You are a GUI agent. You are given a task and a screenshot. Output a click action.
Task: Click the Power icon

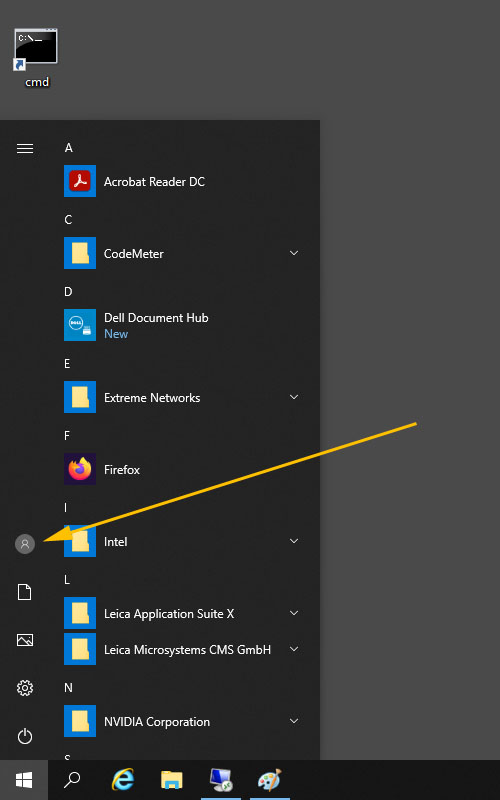point(25,736)
